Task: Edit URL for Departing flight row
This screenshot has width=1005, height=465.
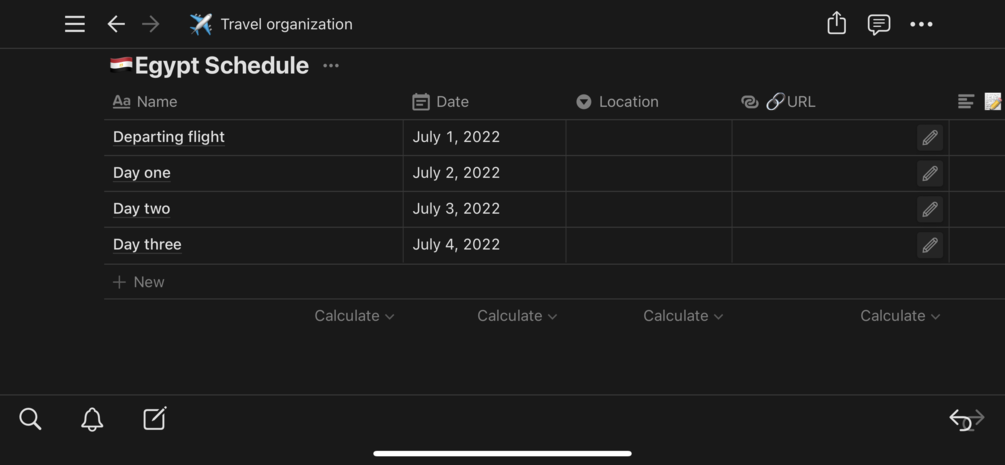Action: (929, 137)
